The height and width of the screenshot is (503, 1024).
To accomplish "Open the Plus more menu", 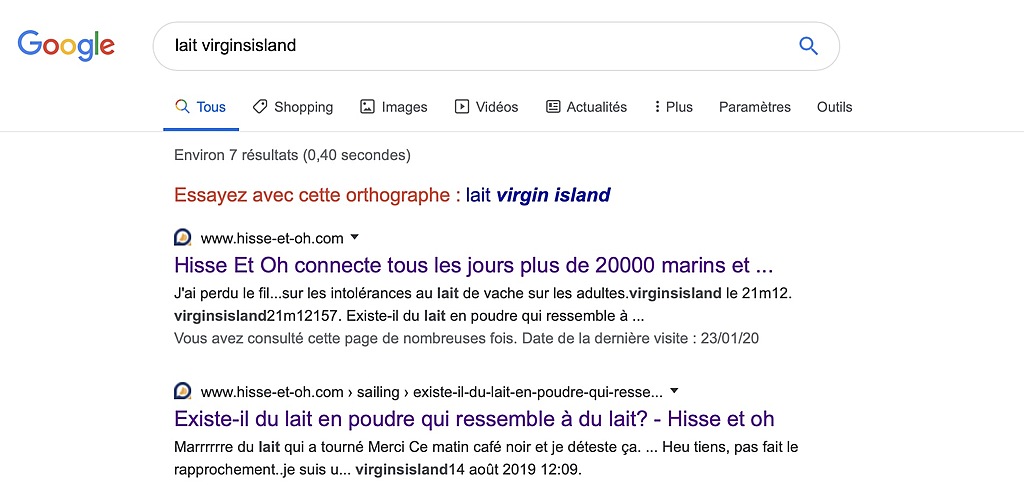I will click(x=673, y=106).
